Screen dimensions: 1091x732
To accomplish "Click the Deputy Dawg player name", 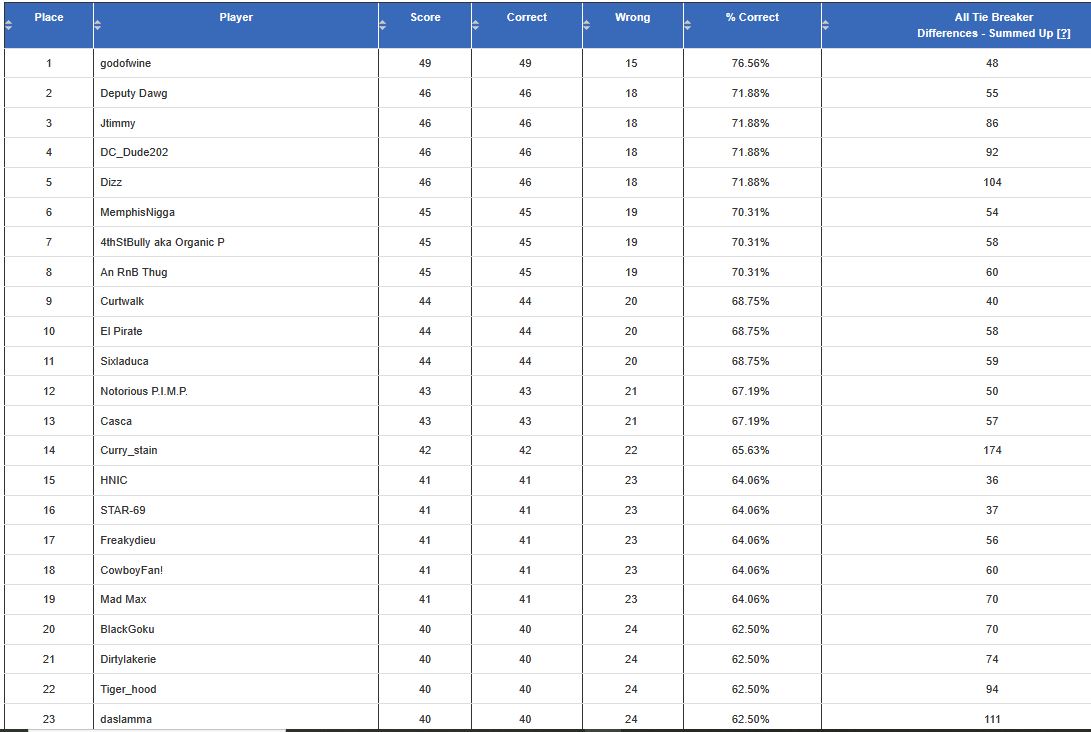I will pyautogui.click(x=134, y=93).
